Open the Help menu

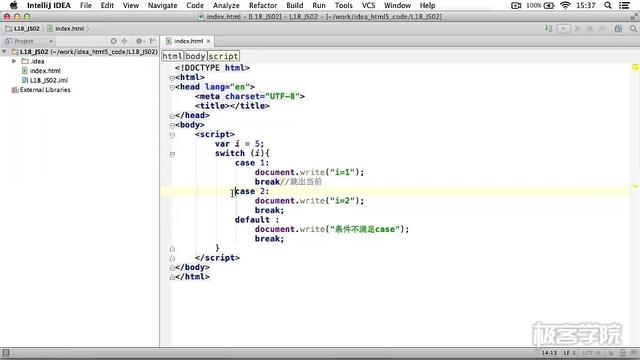click(427, 5)
